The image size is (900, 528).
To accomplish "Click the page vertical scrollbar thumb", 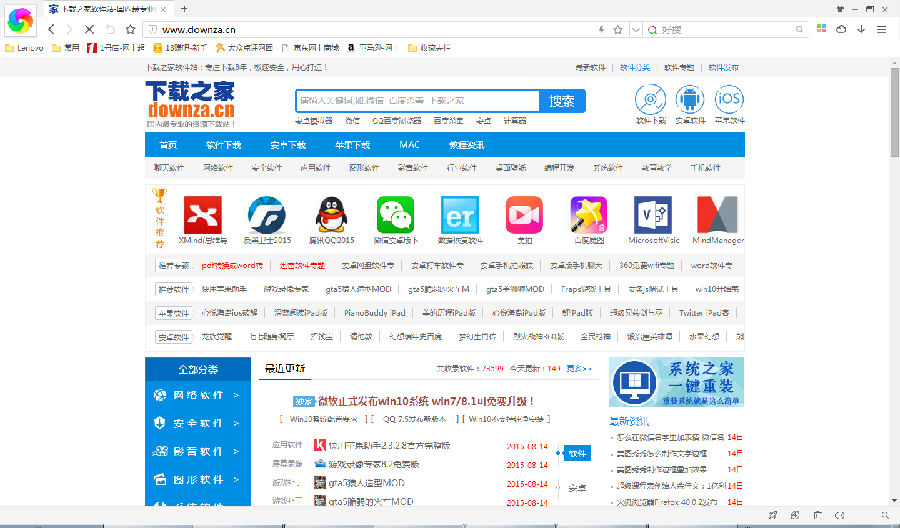I will [x=894, y=113].
